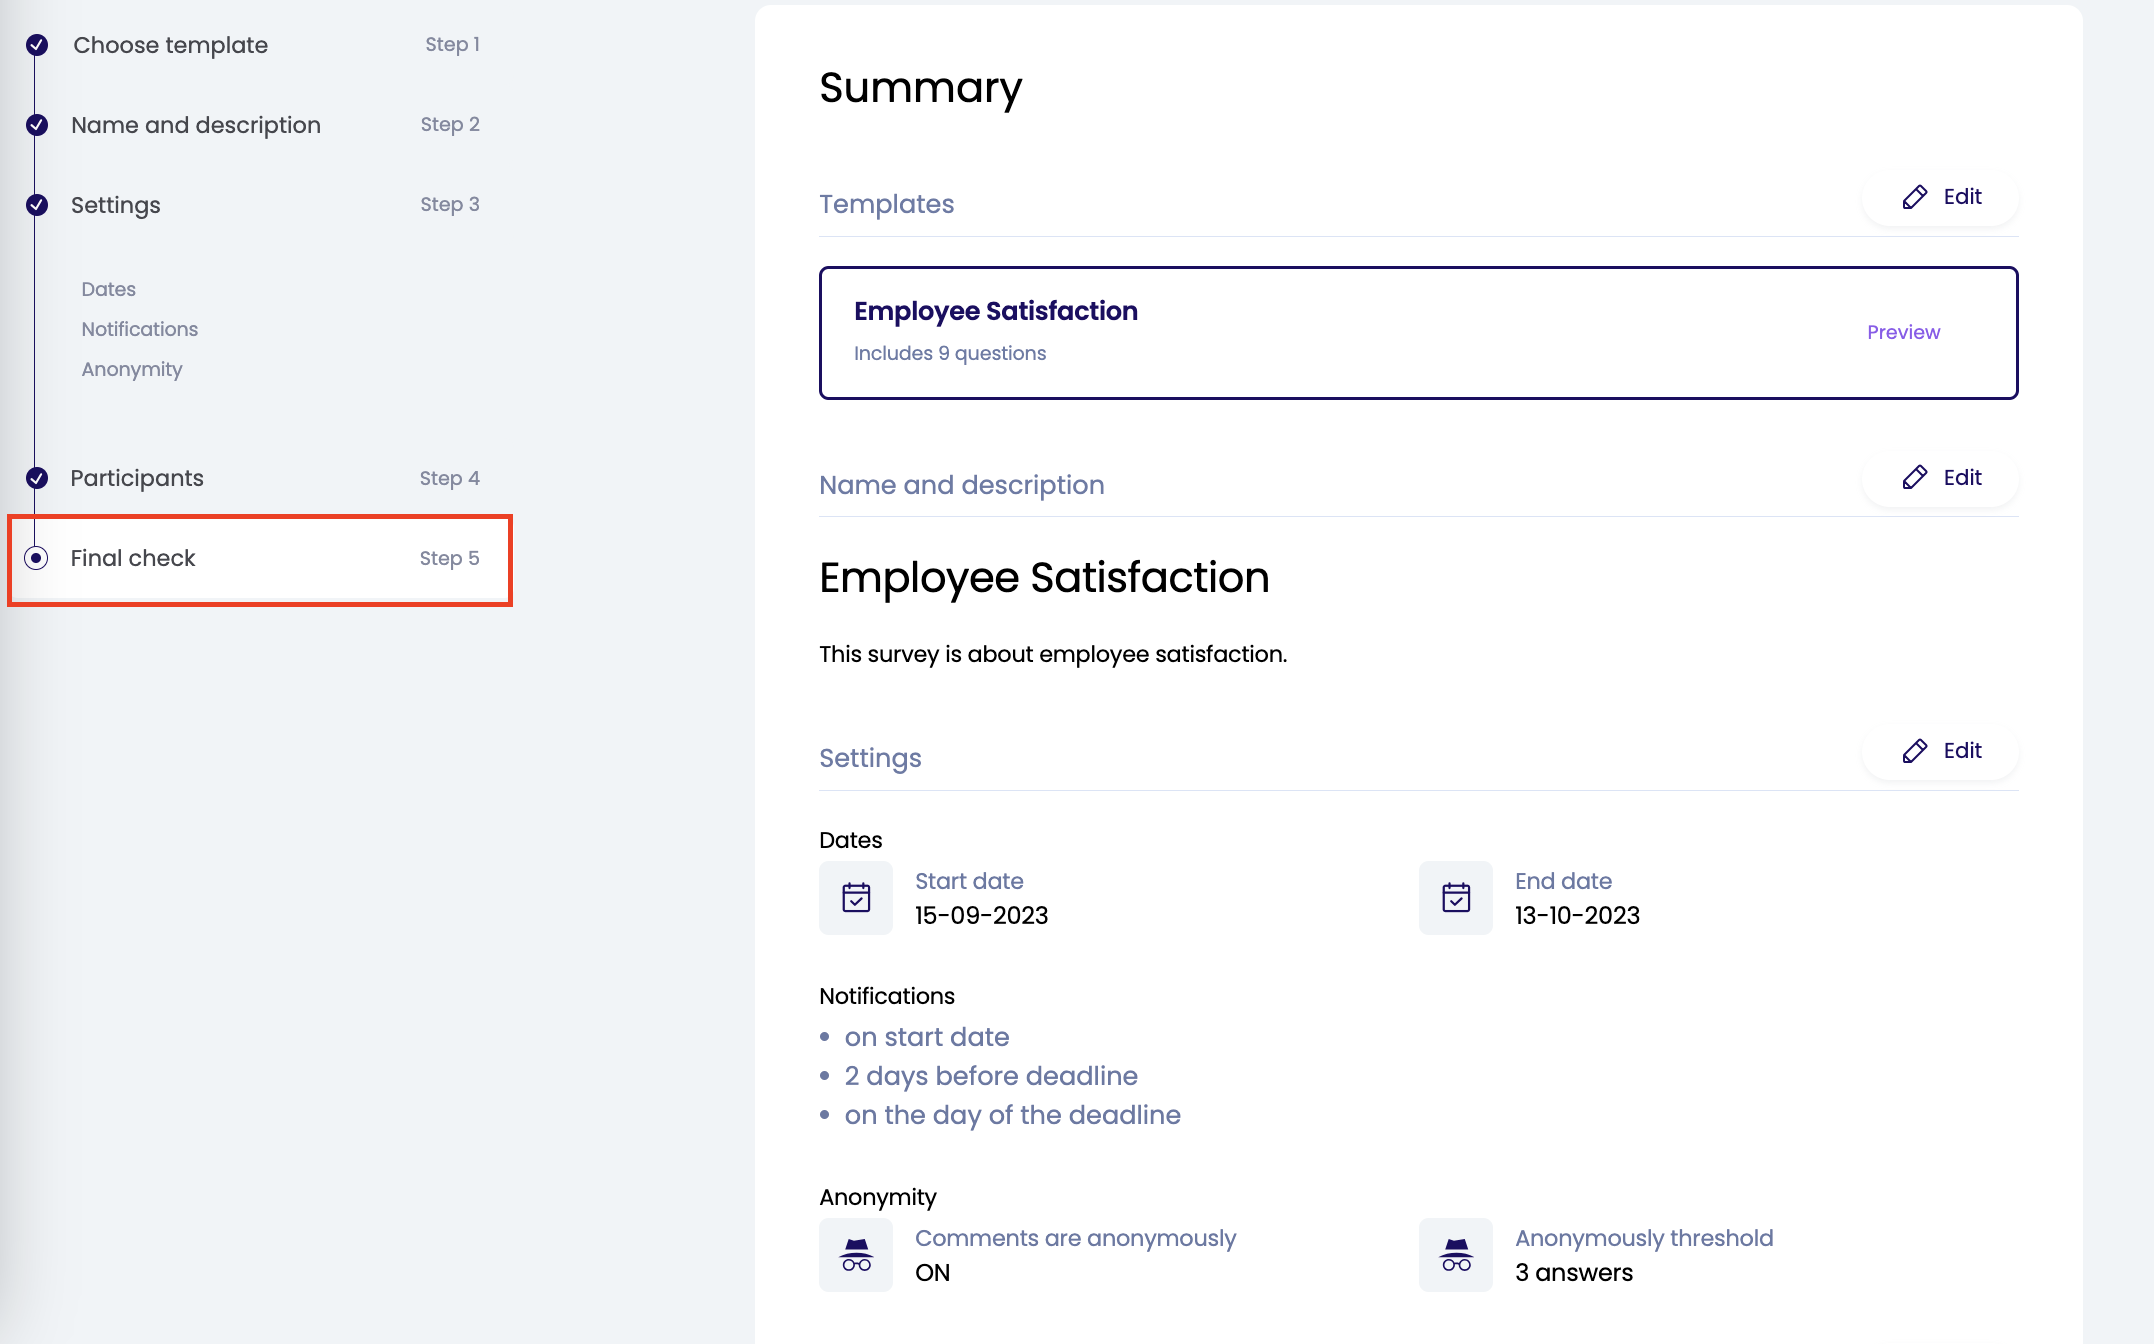The width and height of the screenshot is (2154, 1344).
Task: Click the checkmark icon beside Participants step
Action: 37,478
